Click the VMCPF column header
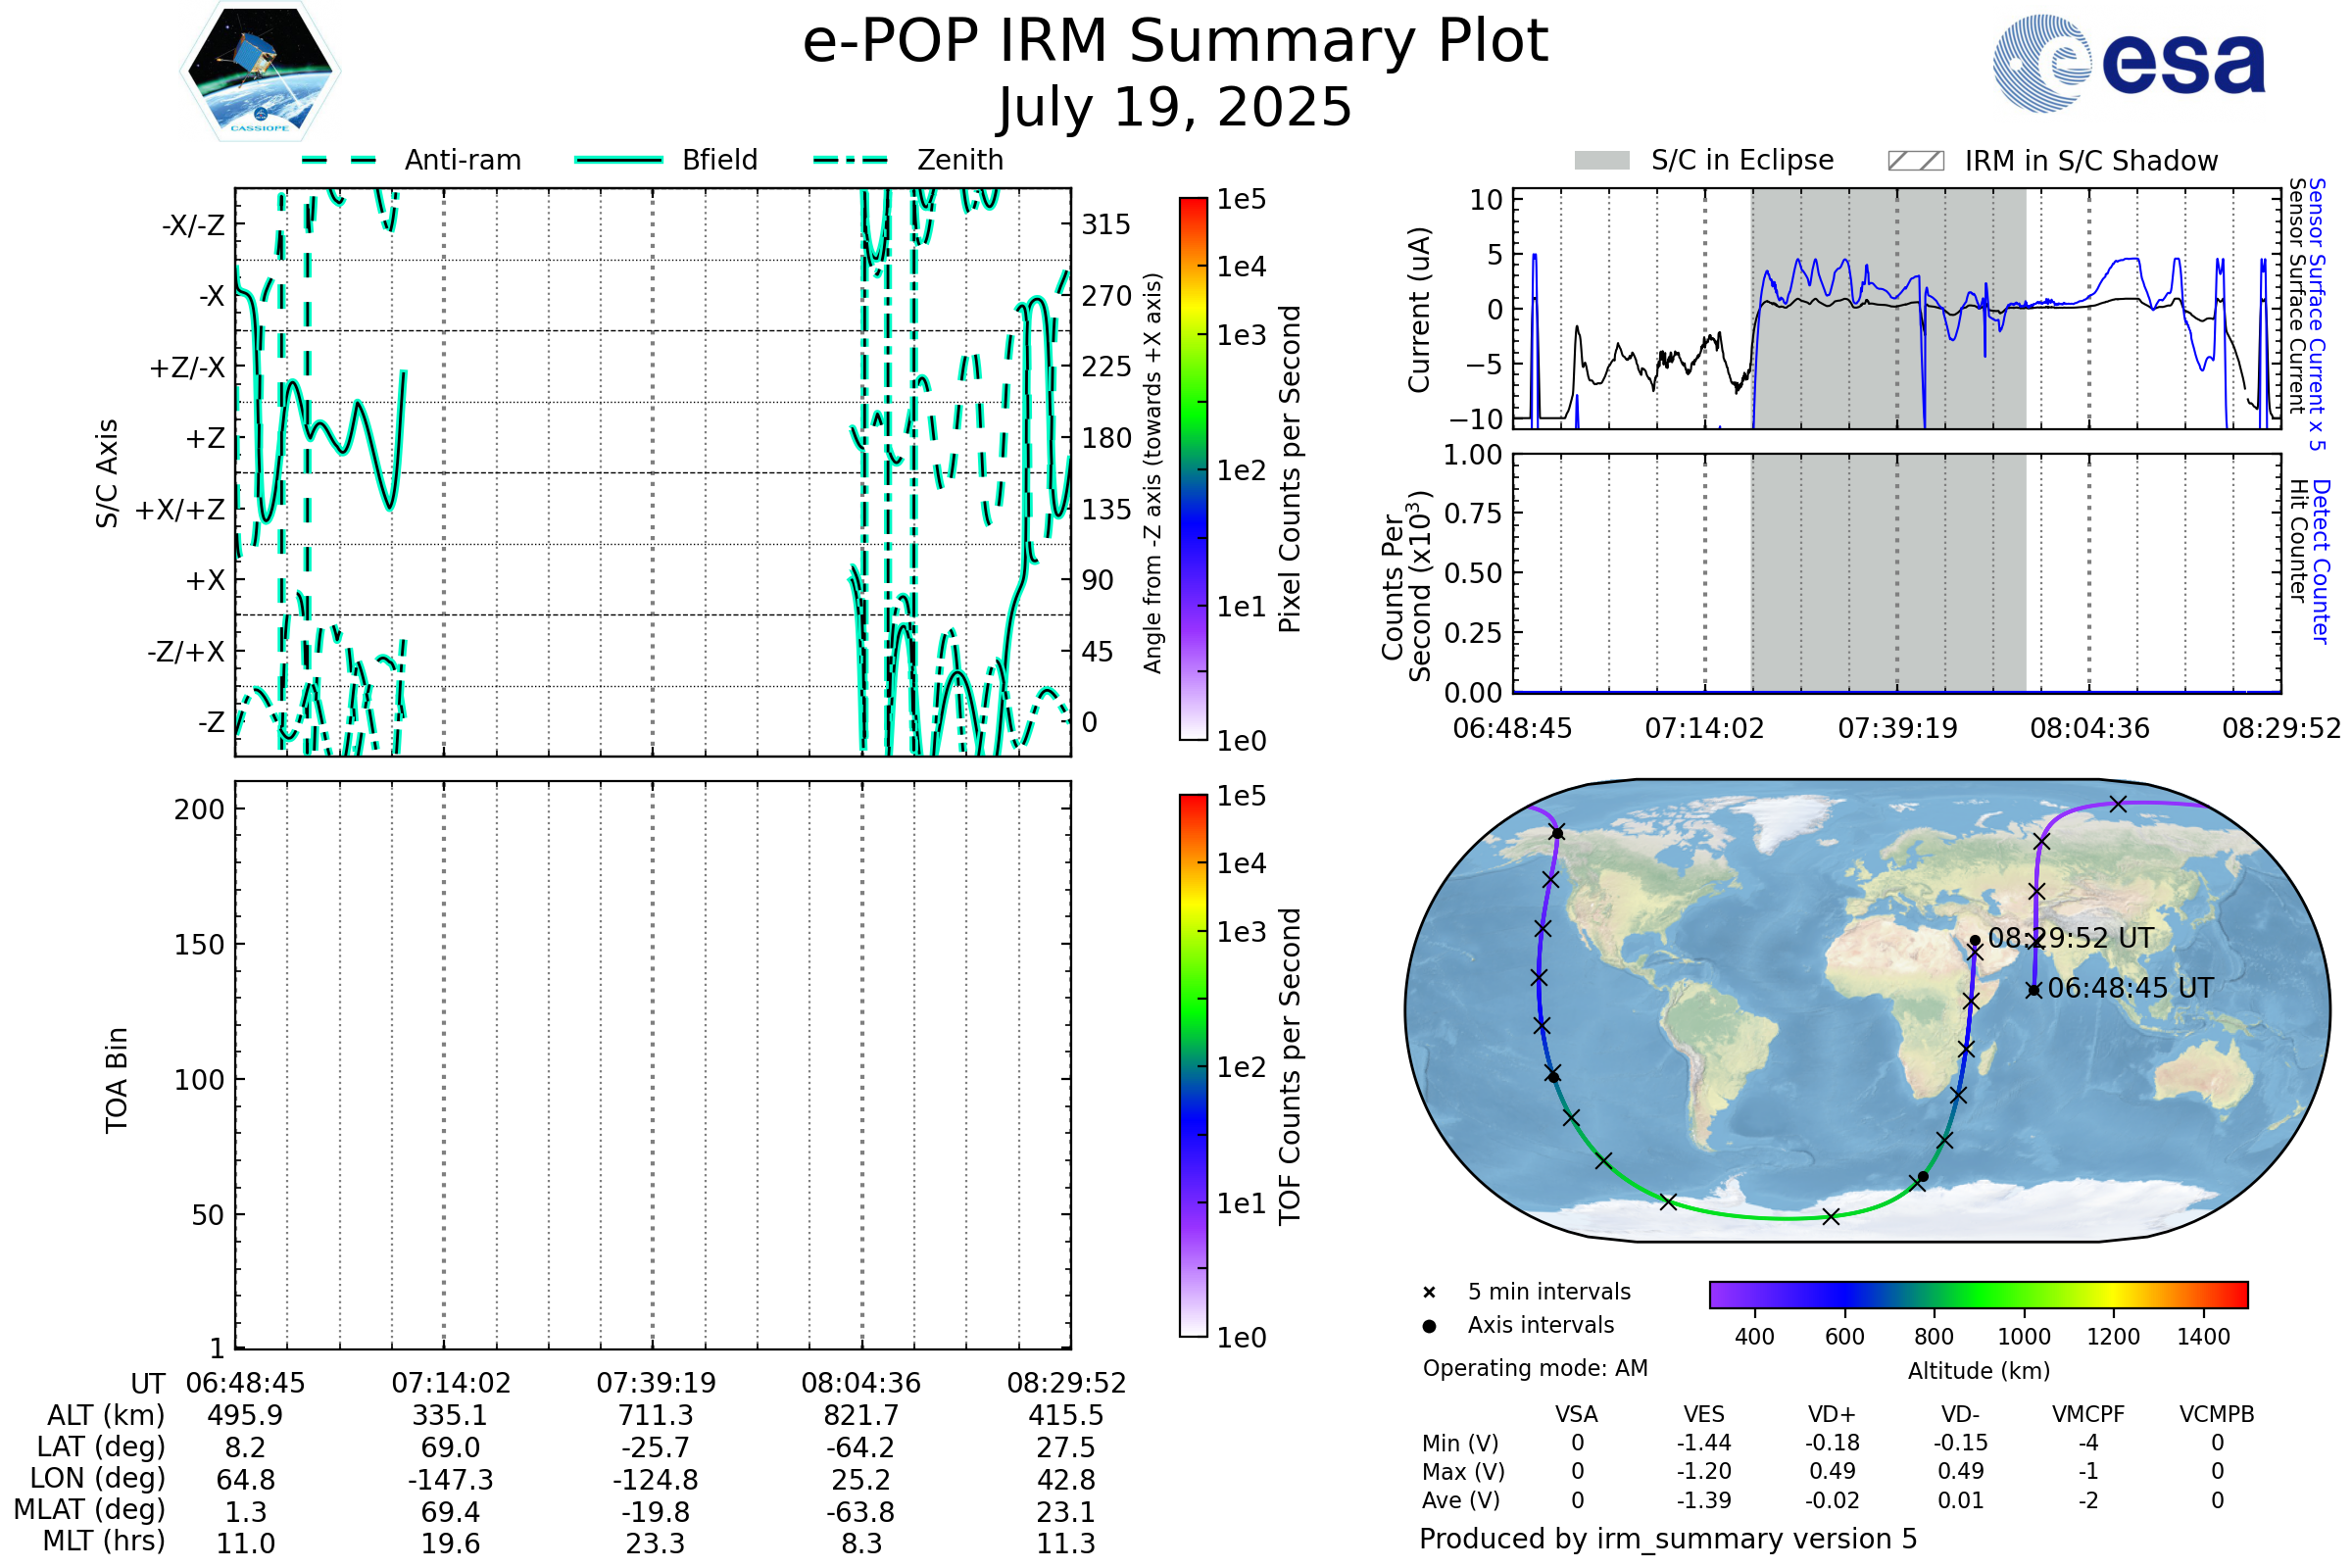This screenshot has height=1568, width=2352. [2088, 1415]
